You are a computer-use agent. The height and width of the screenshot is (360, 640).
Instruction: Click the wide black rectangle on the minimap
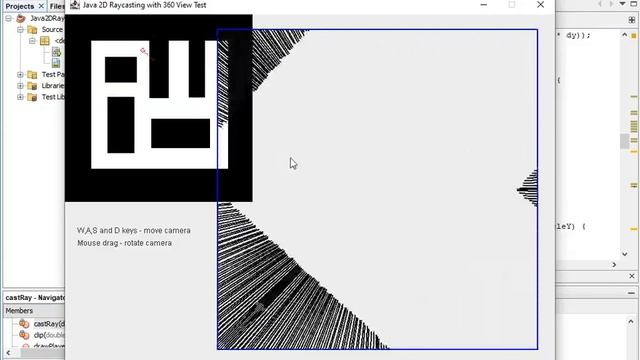[x=180, y=133]
